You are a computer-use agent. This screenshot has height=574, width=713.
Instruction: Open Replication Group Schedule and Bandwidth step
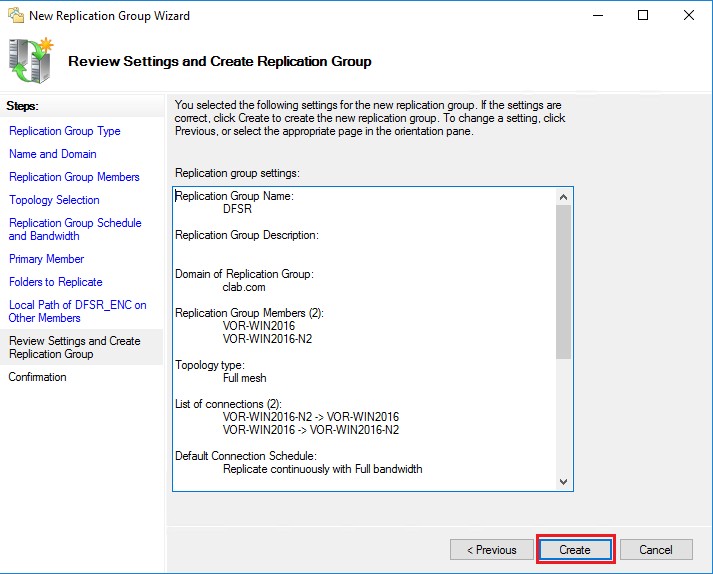[75, 229]
